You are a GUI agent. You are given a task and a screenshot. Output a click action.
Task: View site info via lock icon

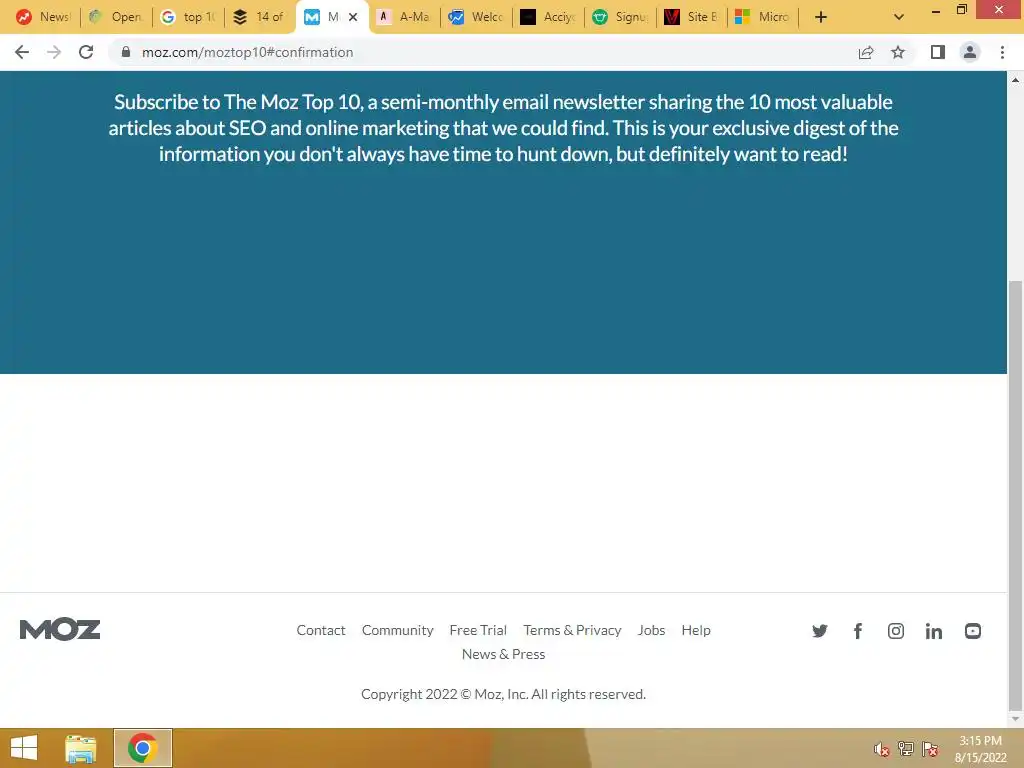[x=126, y=52]
